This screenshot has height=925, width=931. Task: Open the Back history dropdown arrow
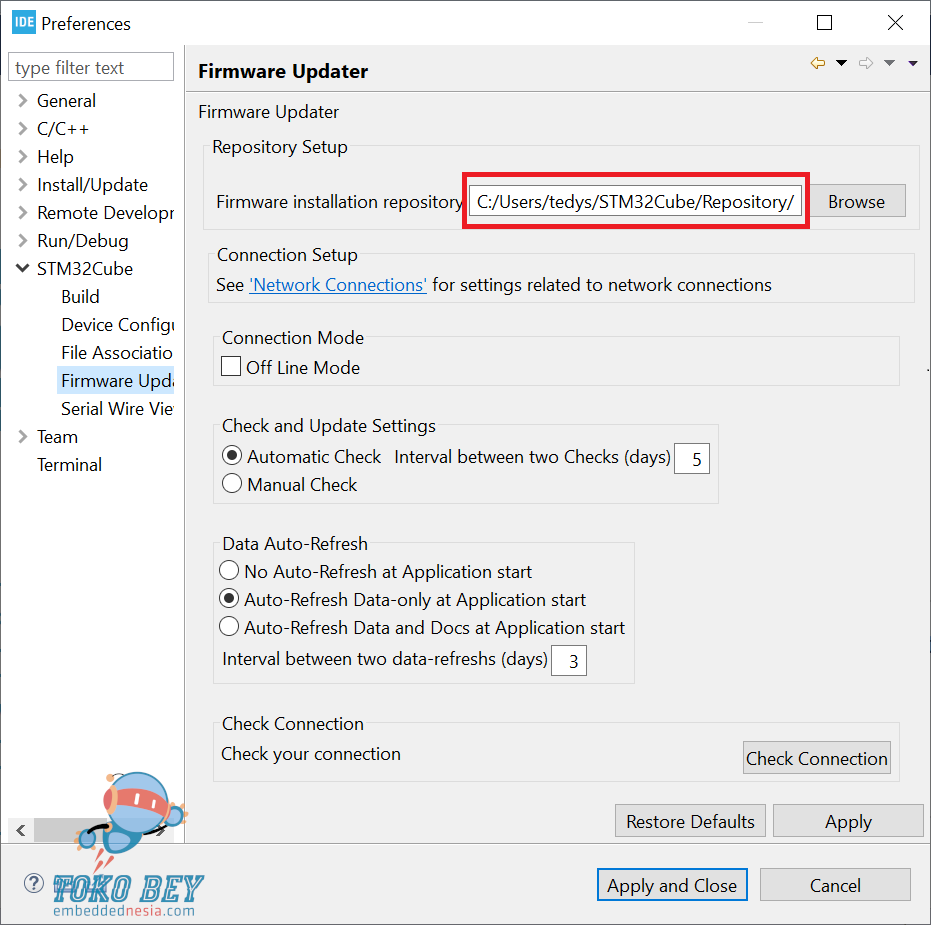coord(841,64)
